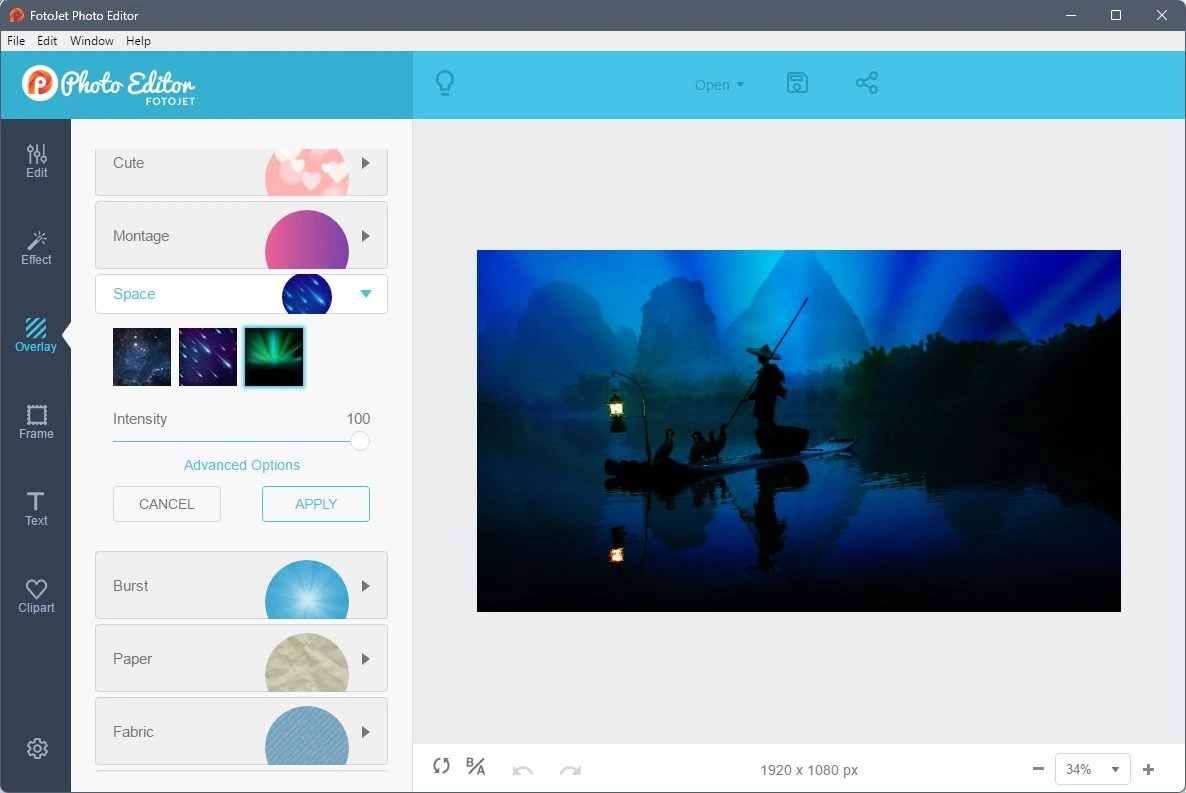Zoom out with the minus icon
Image resolution: width=1186 pixels, height=793 pixels.
tap(1038, 769)
